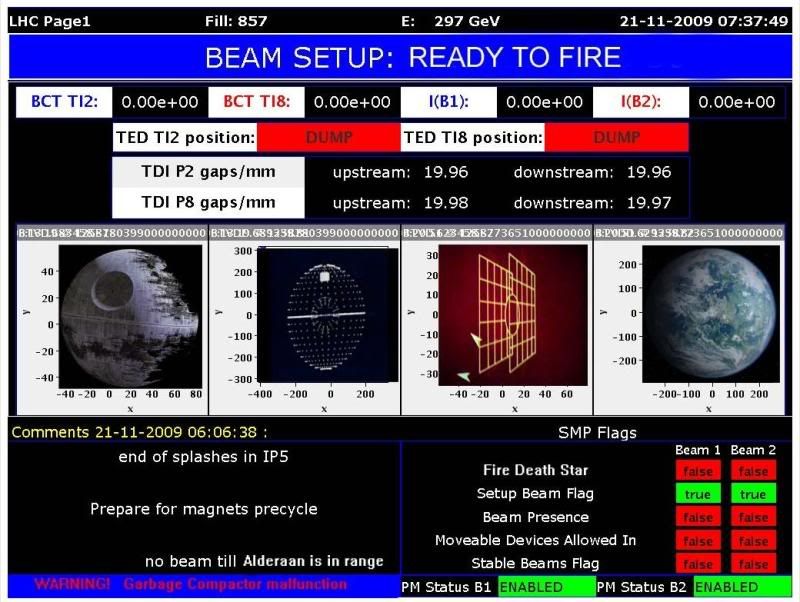This screenshot has width=800, height=602.
Task: Click the Stable Beams Flag label
Action: pyautogui.click(x=535, y=563)
